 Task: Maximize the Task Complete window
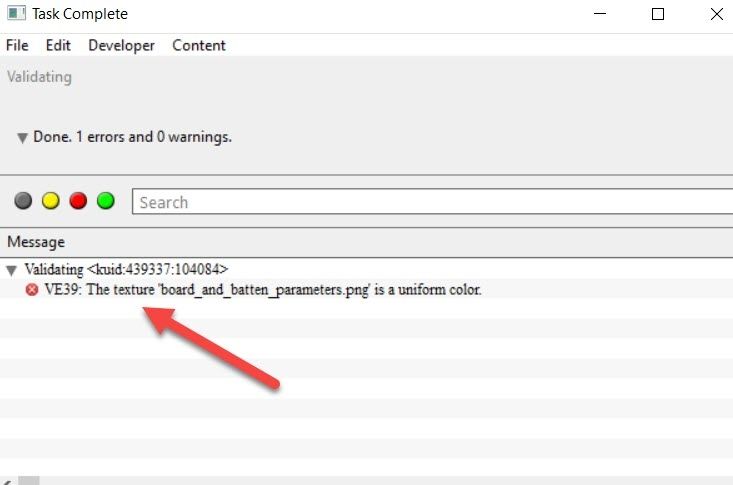(x=657, y=14)
